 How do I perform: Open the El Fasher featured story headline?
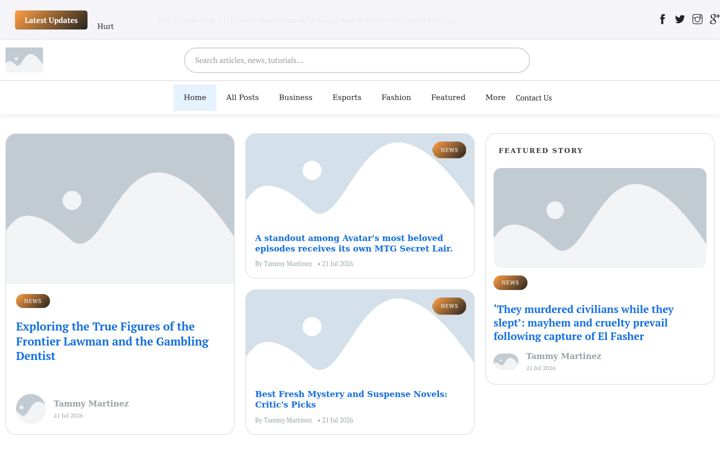[x=583, y=322]
